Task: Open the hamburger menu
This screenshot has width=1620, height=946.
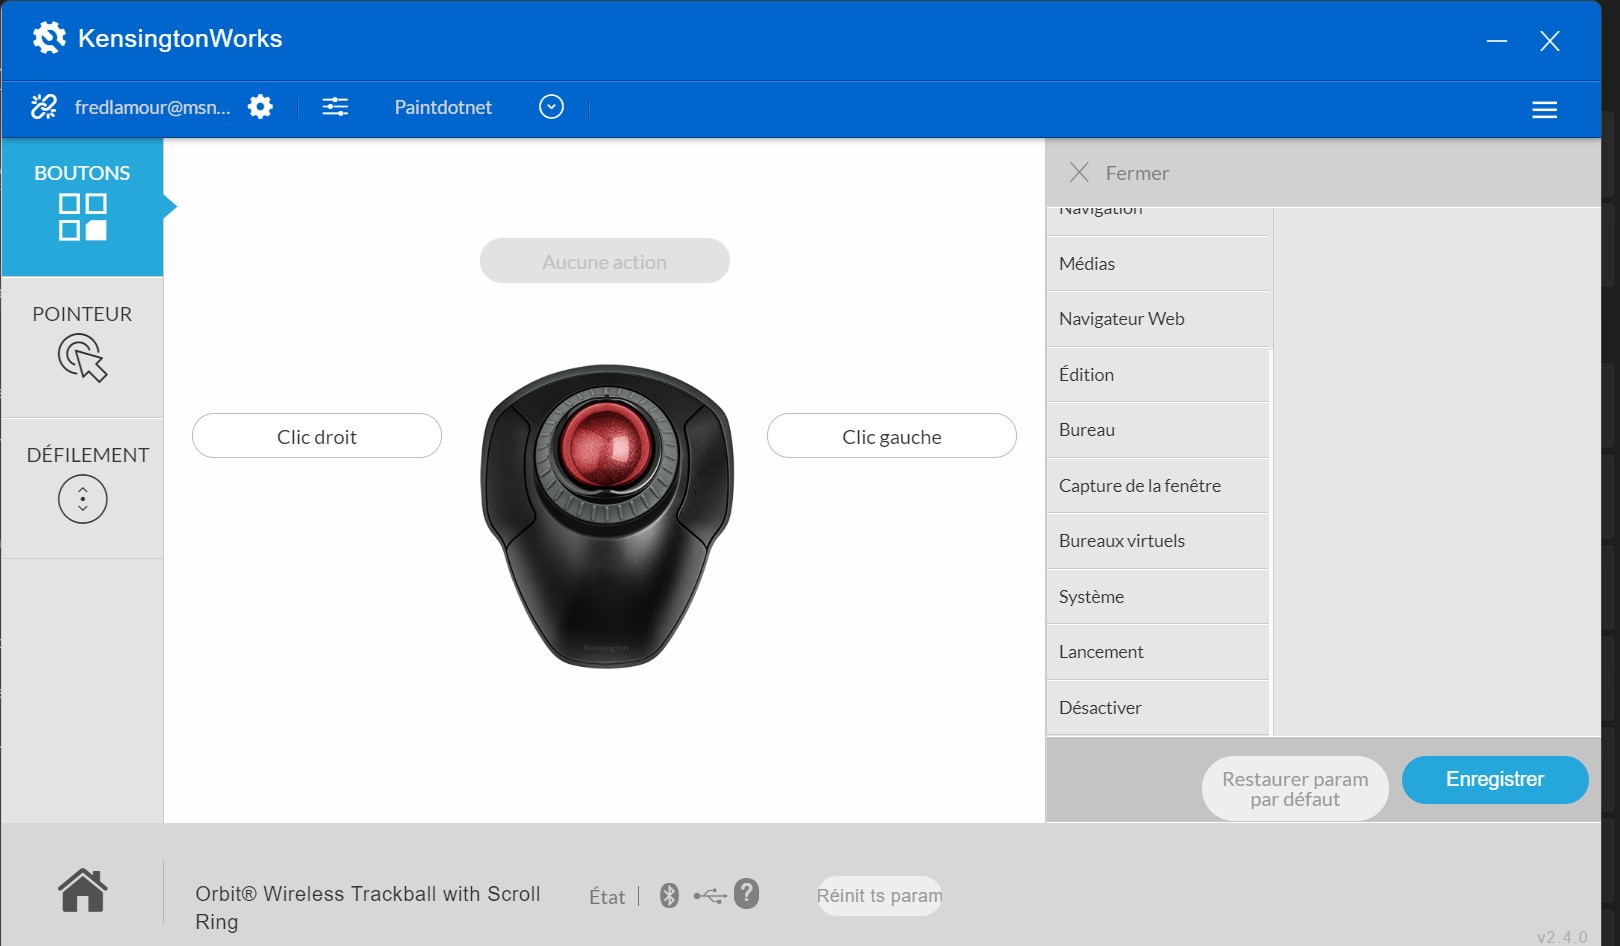Action: pos(1544,110)
